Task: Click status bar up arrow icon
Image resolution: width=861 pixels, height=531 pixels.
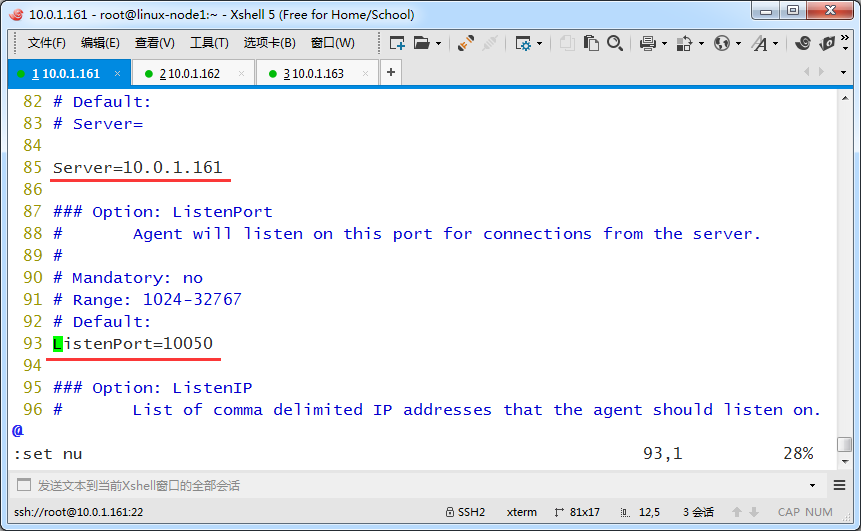Action: click(x=737, y=512)
